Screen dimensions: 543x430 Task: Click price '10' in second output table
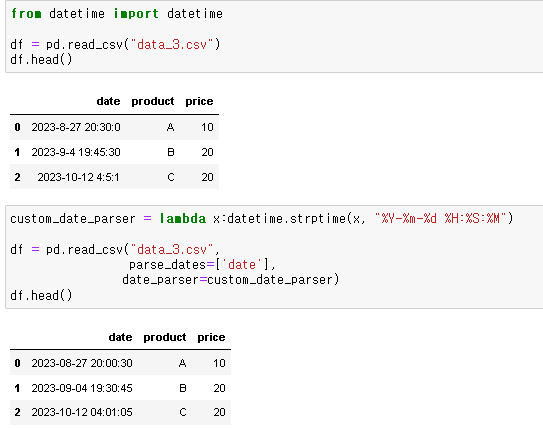219,363
